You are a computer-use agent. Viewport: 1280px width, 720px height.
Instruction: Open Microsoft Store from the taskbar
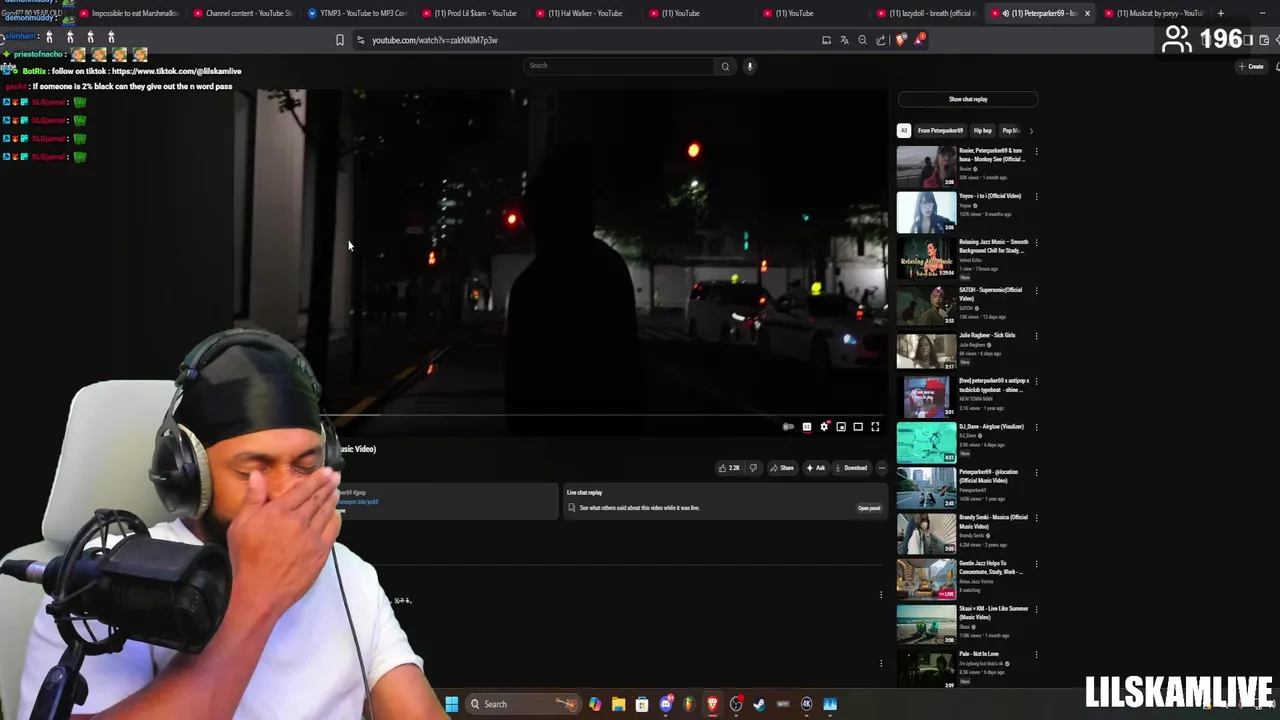642,704
